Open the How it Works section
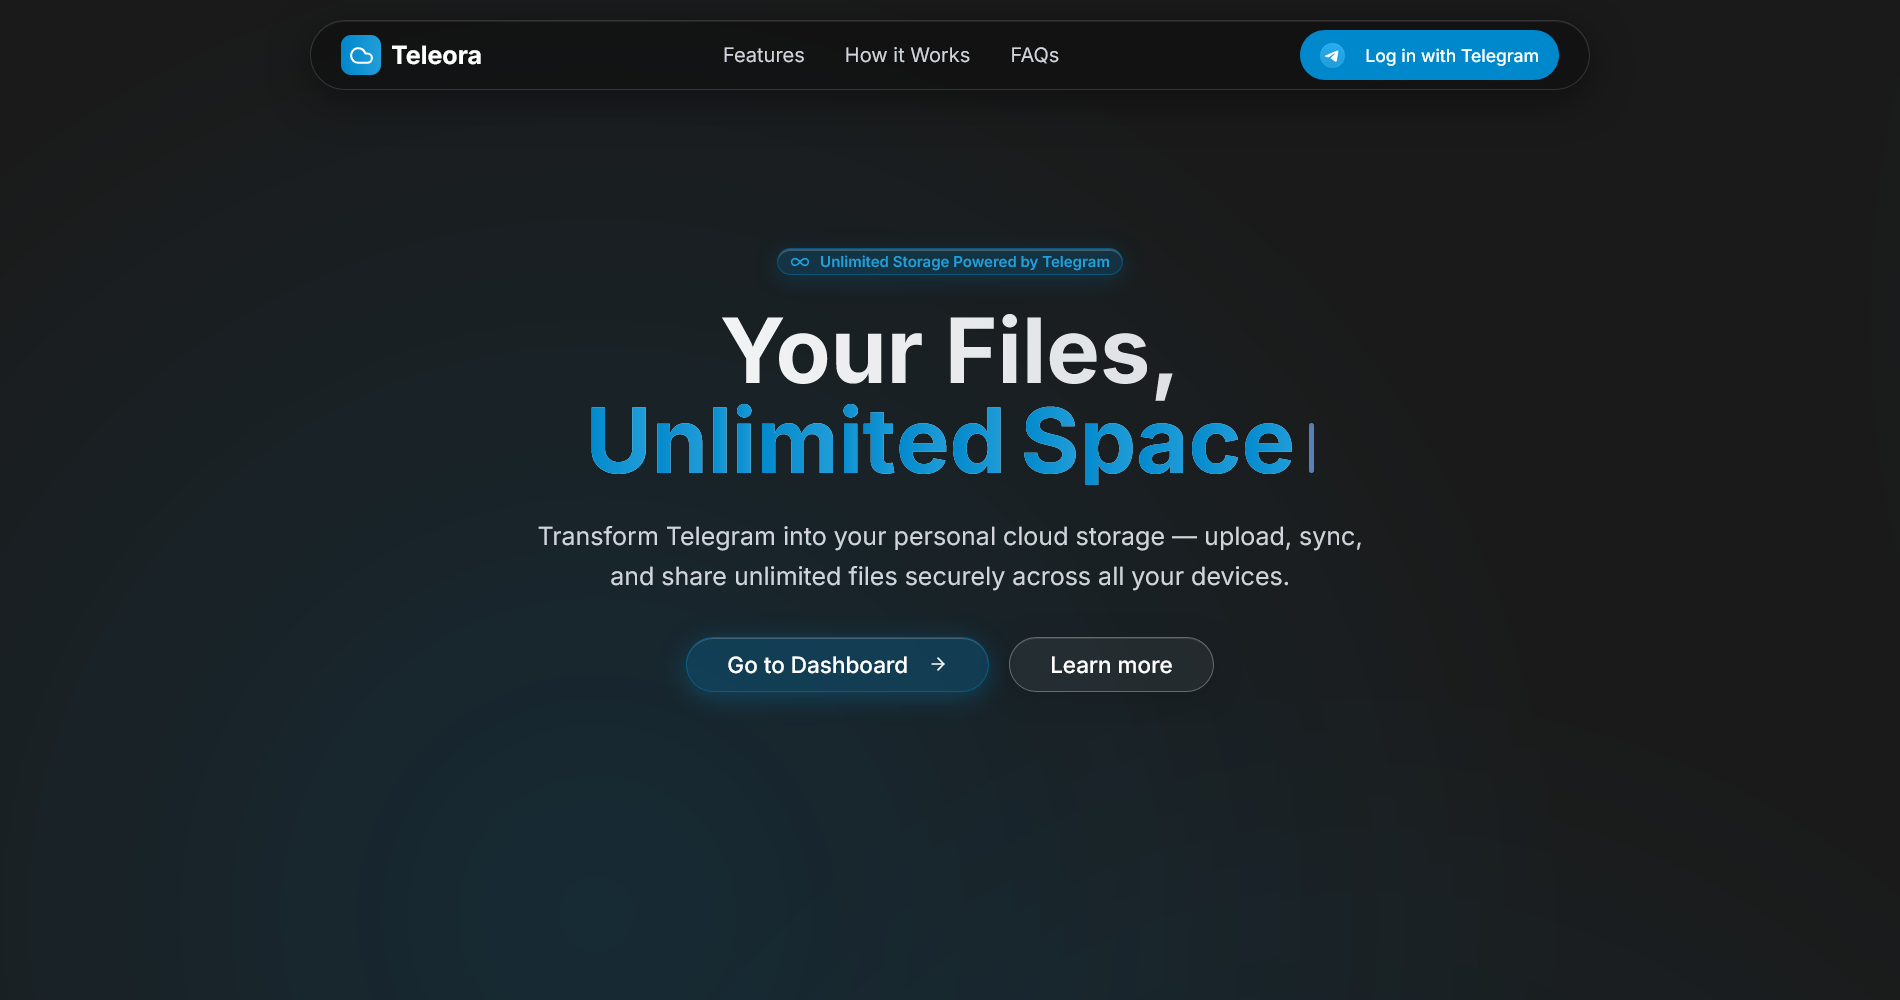Viewport: 1900px width, 1000px height. [906, 55]
